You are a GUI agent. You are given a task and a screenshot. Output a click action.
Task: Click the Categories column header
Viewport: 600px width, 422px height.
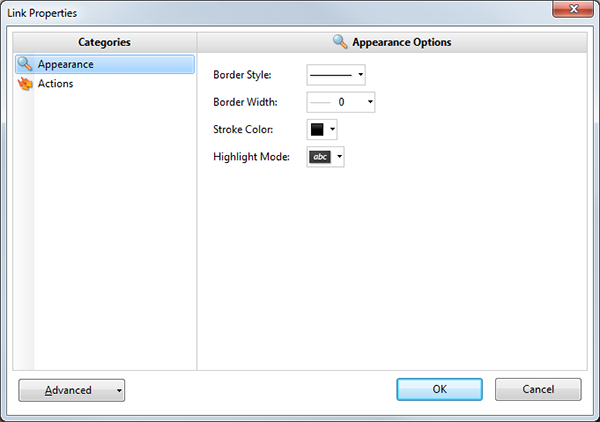click(105, 42)
